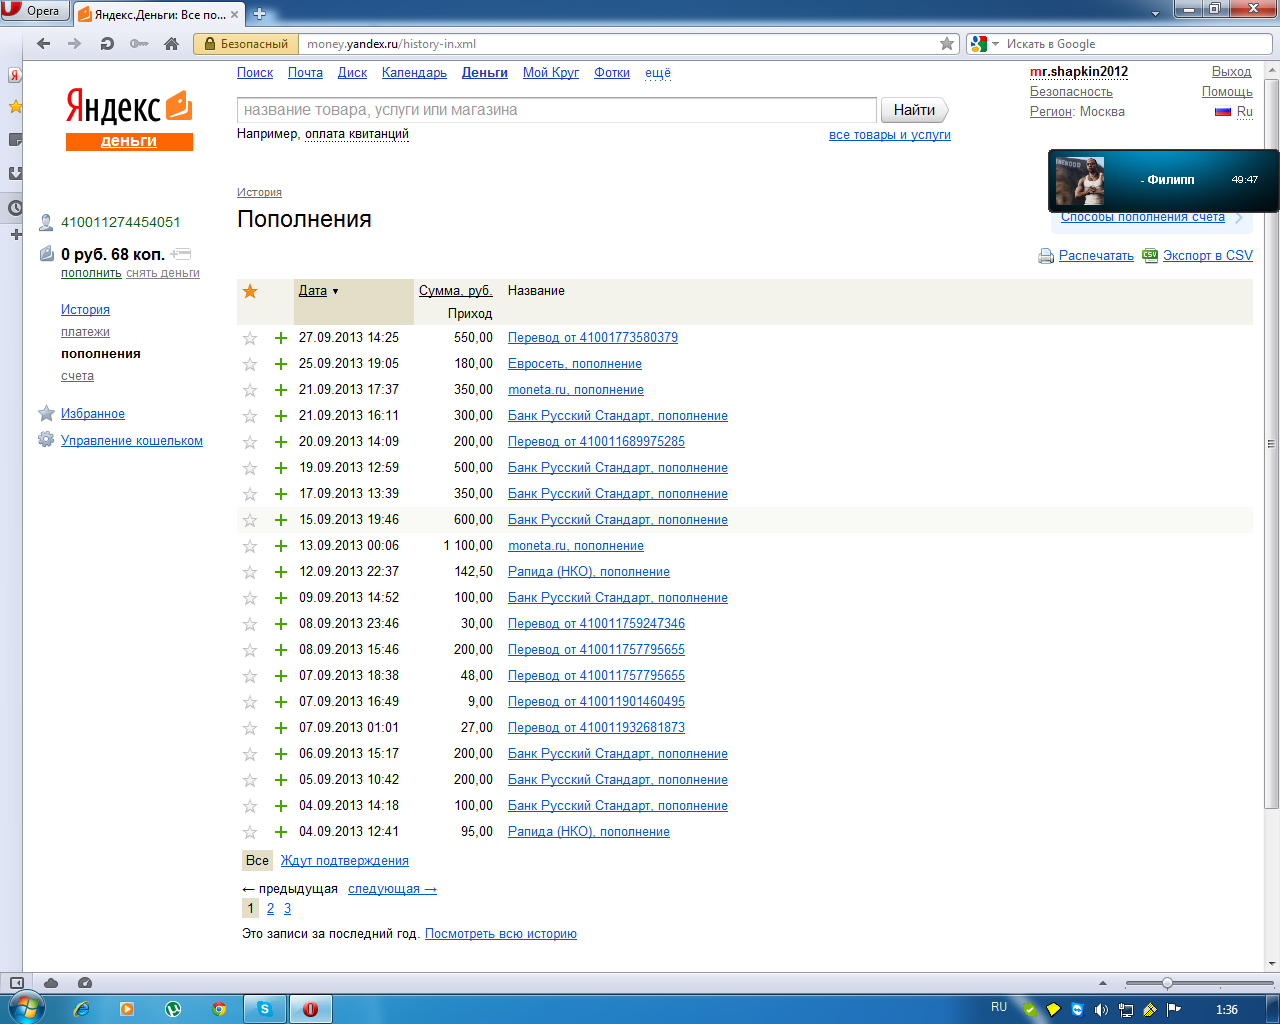Open the Диск service link
Screen dimensions: 1280x1024
pyautogui.click(x=352, y=73)
